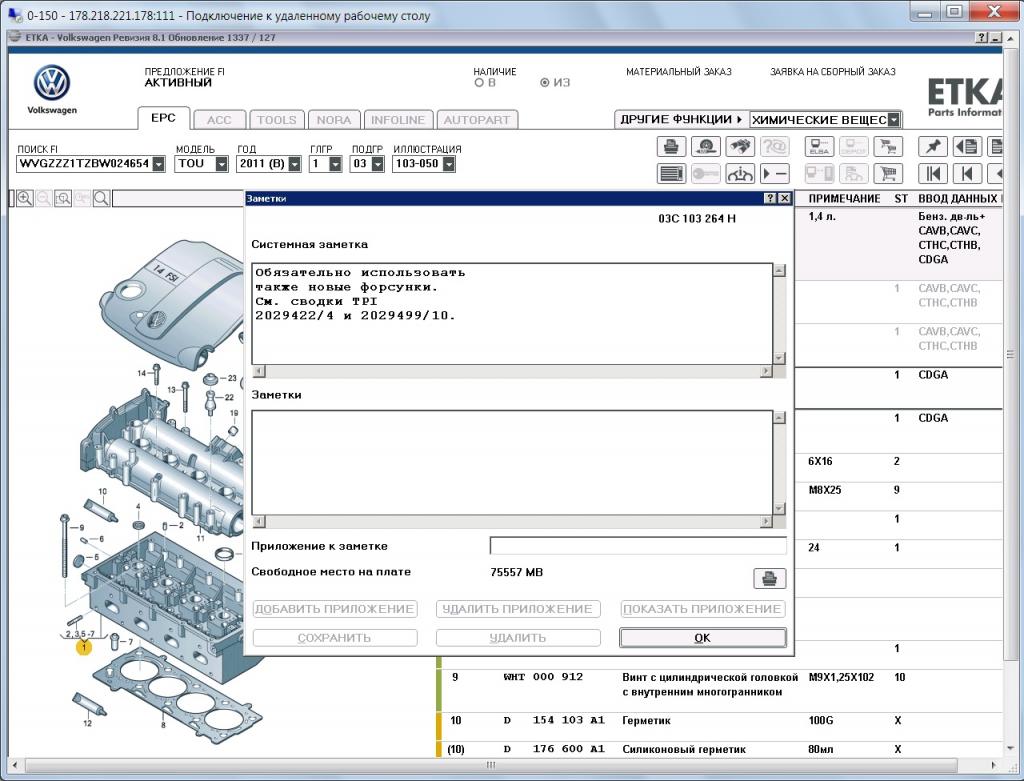1024x781 pixels.
Task: Click the 'M8X25' remark cell
Action: [825, 490]
